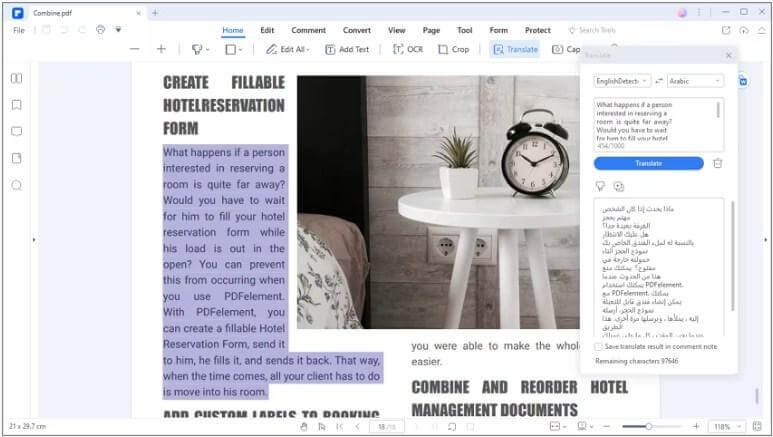Click the fullscreen icon in status bar
The image size is (773, 437).
click(x=758, y=427)
